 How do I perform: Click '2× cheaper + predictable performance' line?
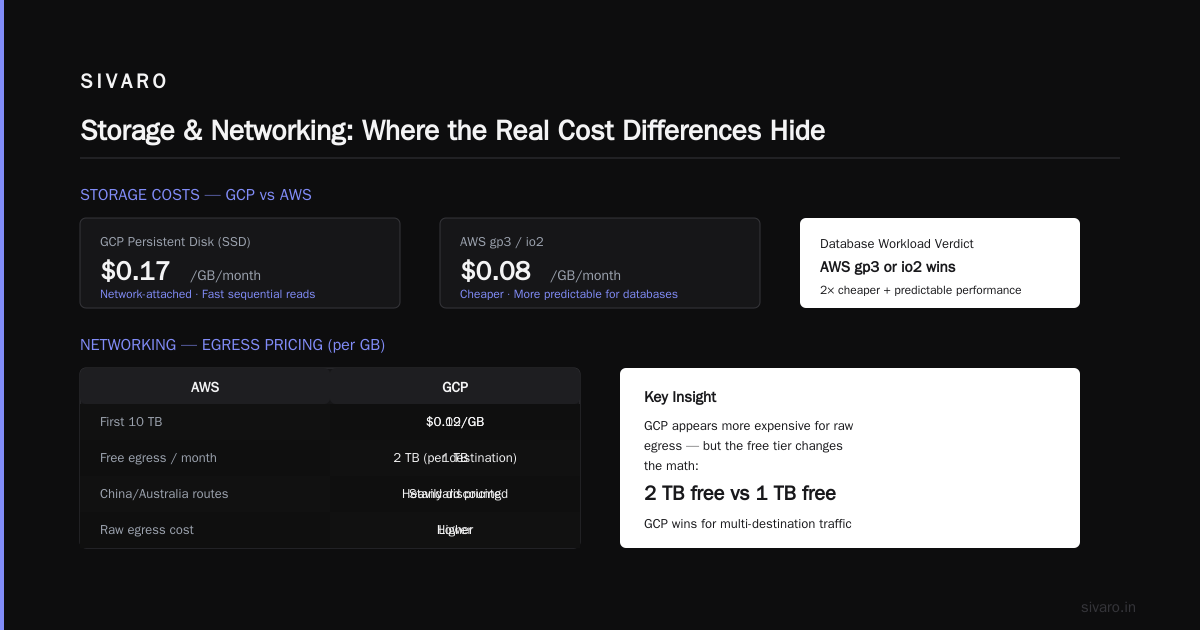pyautogui.click(x=920, y=290)
